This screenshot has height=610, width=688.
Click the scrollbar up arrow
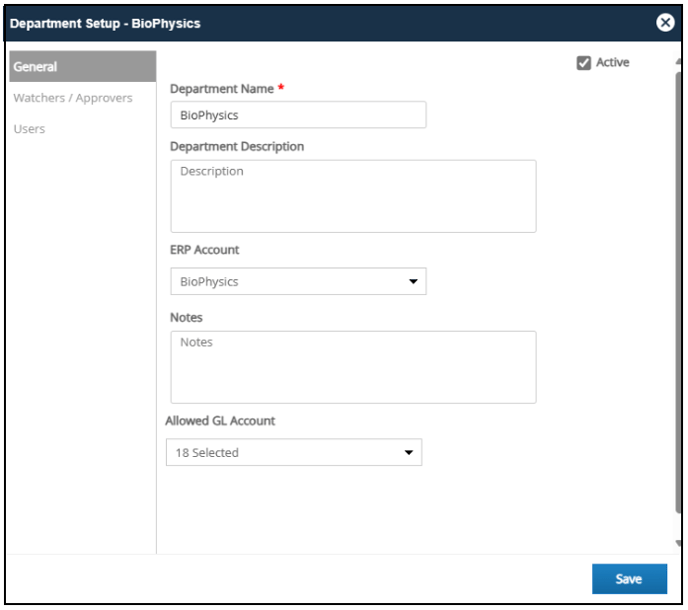coord(678,62)
